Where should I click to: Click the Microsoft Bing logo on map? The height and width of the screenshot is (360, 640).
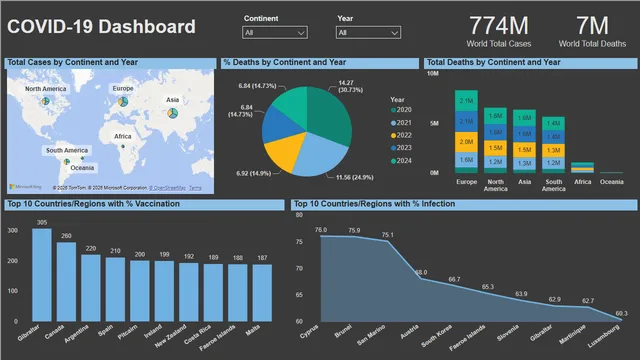(x=25, y=187)
